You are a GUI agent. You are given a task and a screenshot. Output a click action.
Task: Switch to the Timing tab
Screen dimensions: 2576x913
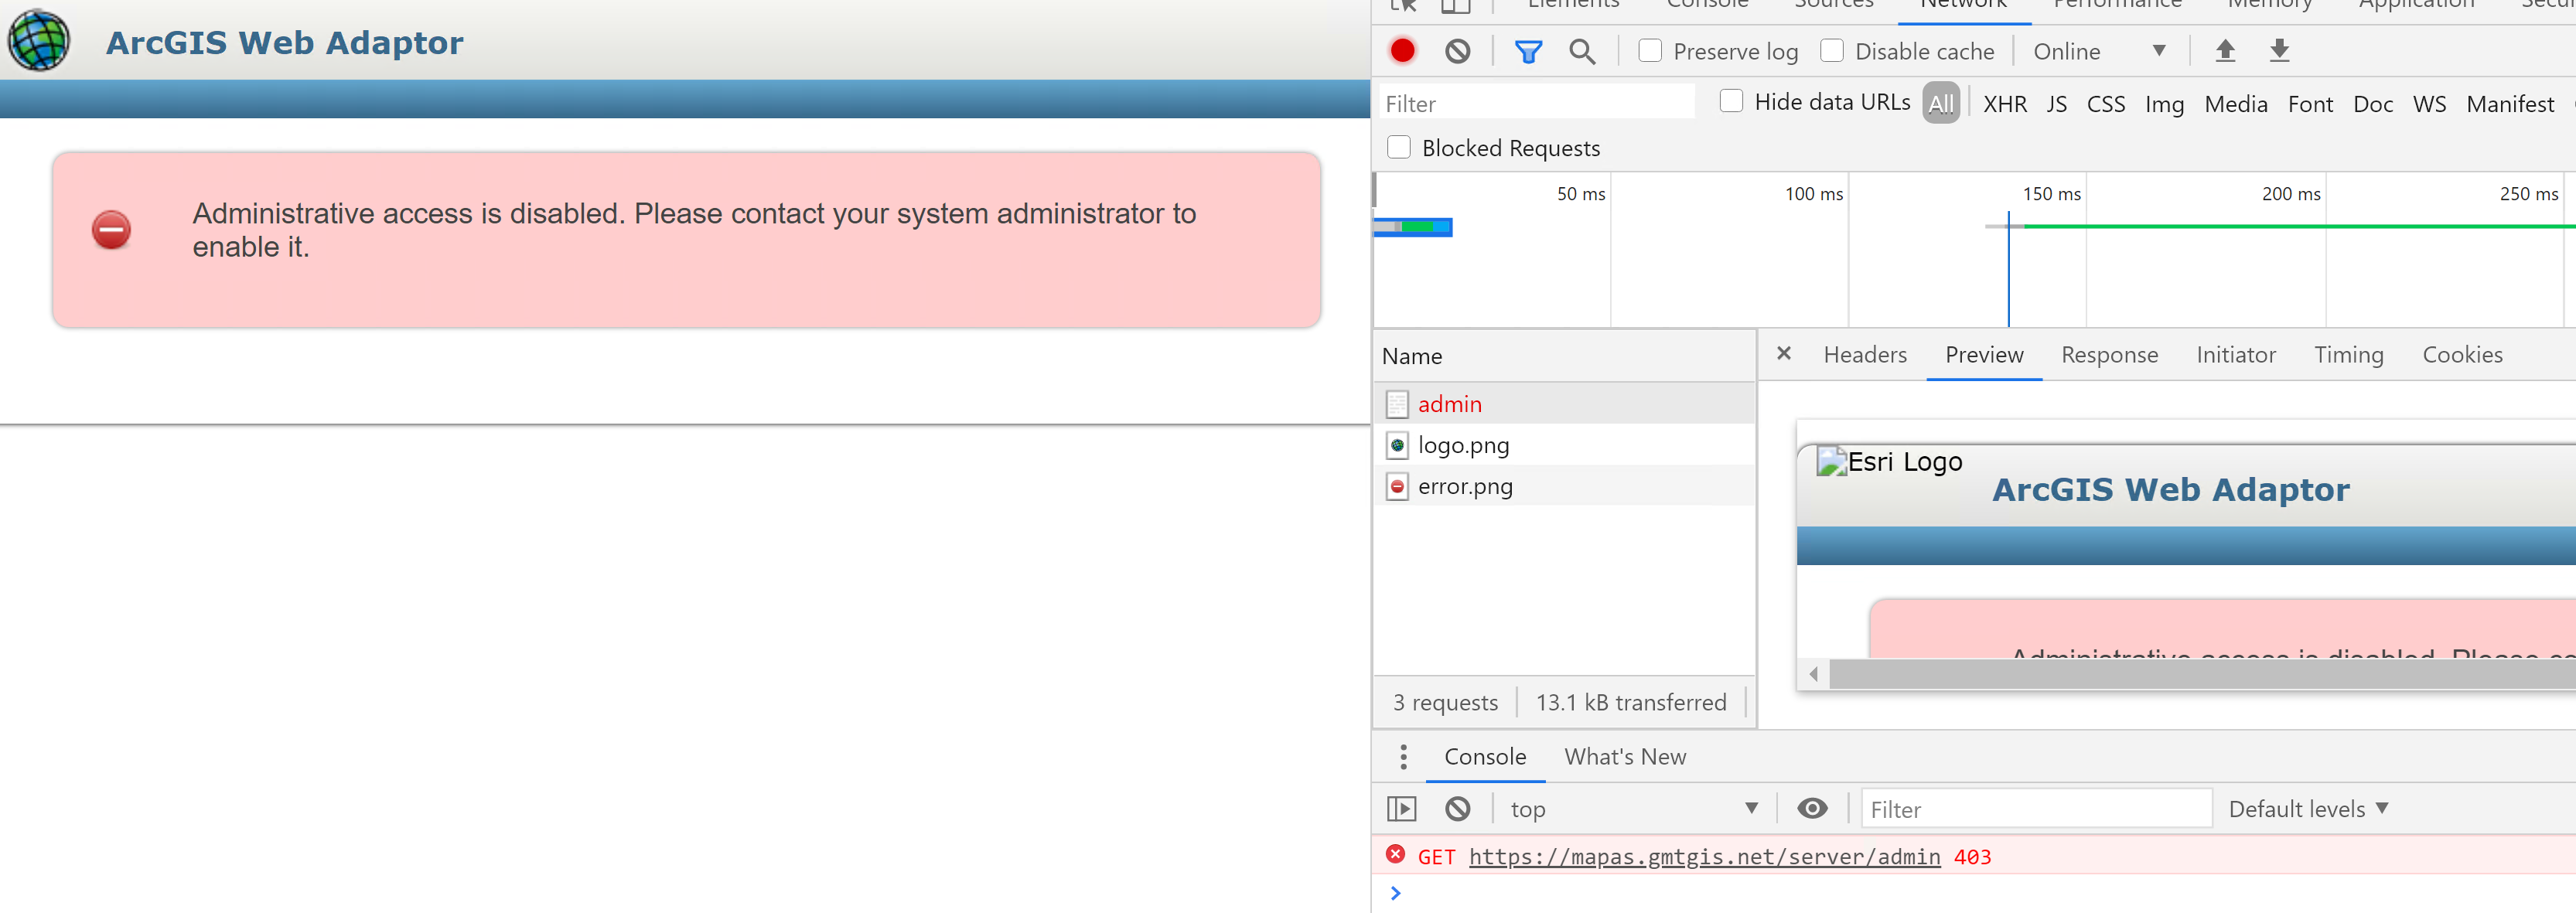[x=2348, y=354]
